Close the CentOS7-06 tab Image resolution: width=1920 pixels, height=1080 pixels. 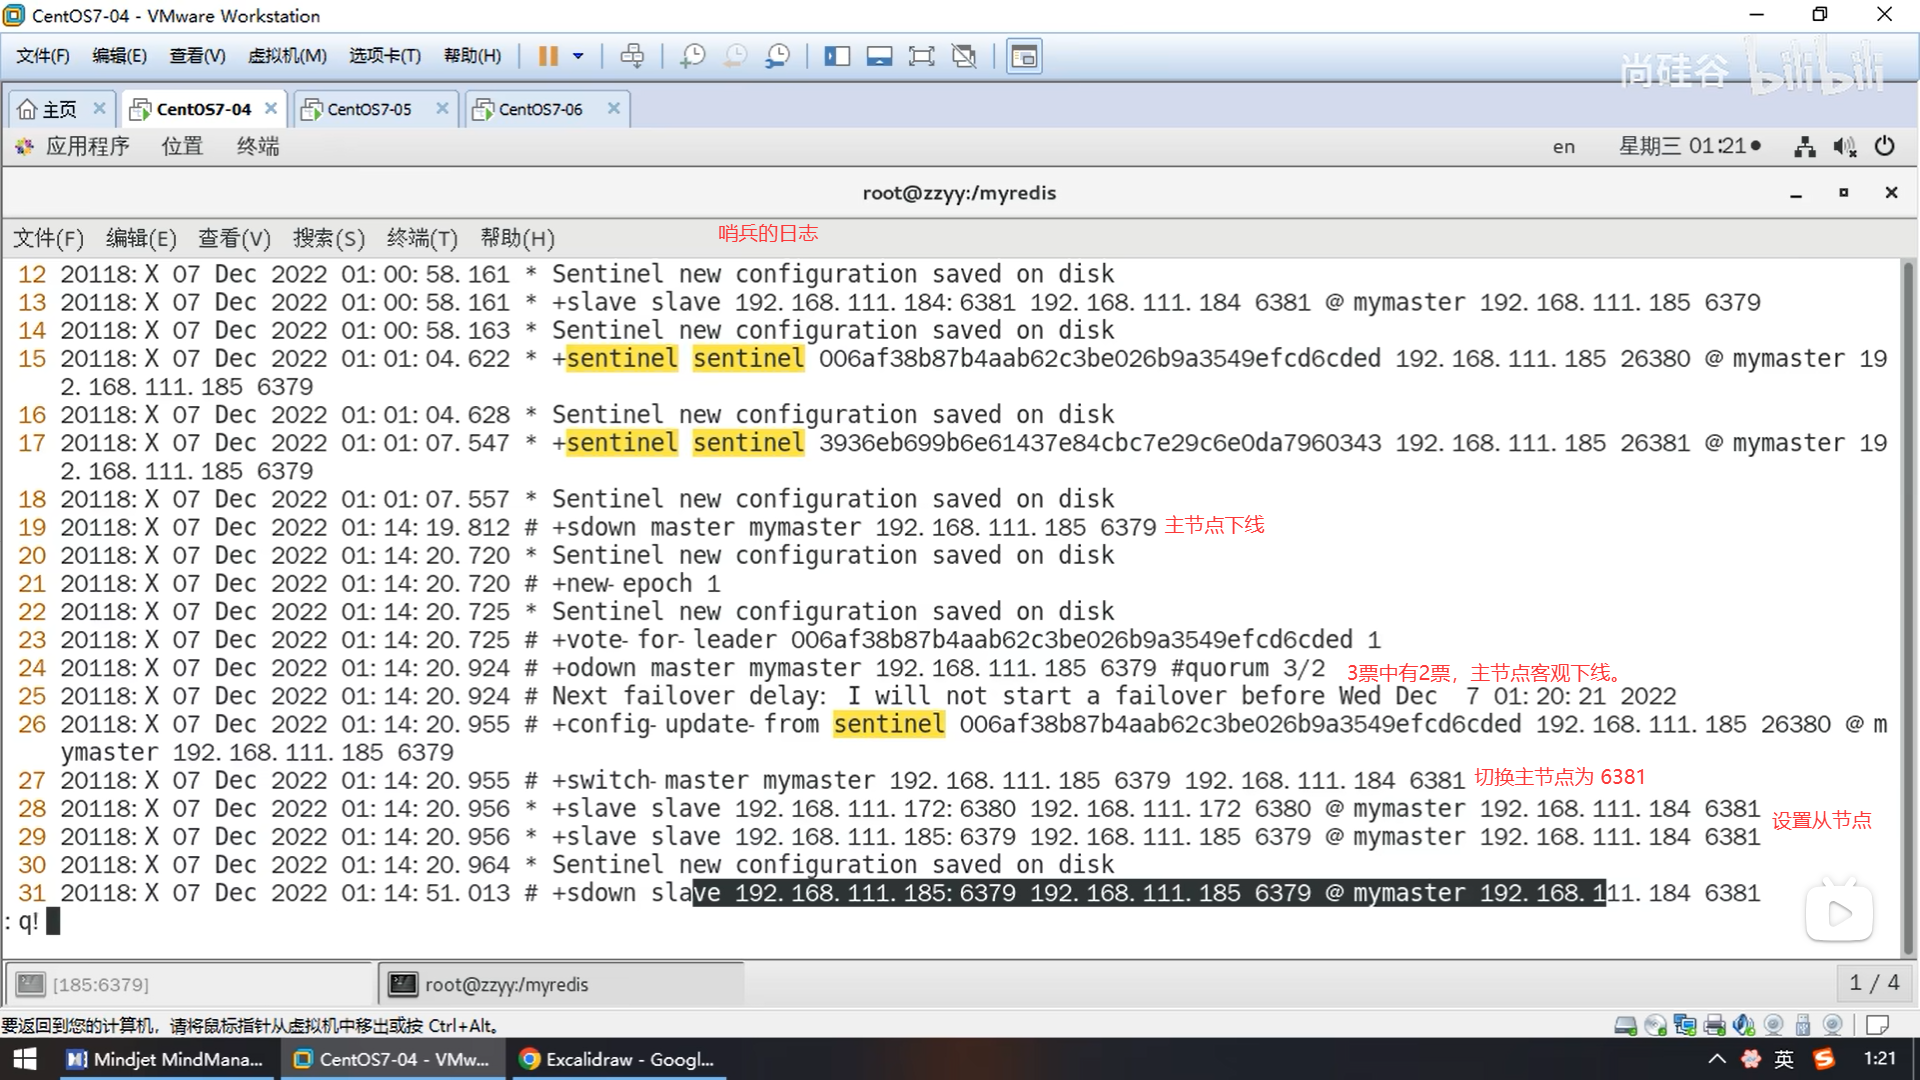(x=614, y=108)
